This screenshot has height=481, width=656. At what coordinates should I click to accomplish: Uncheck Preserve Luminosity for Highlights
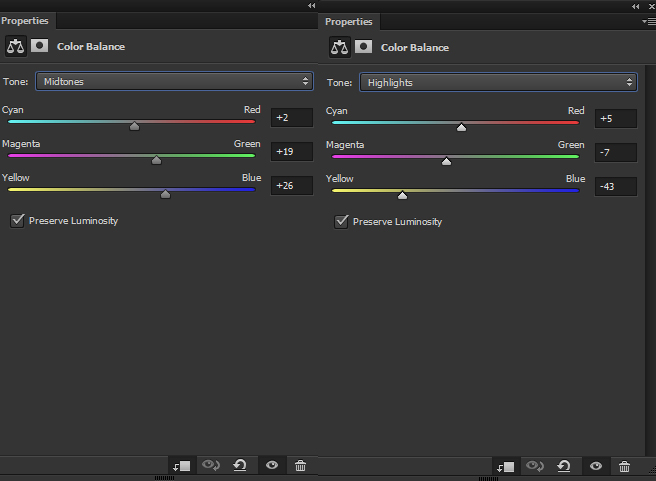[341, 221]
